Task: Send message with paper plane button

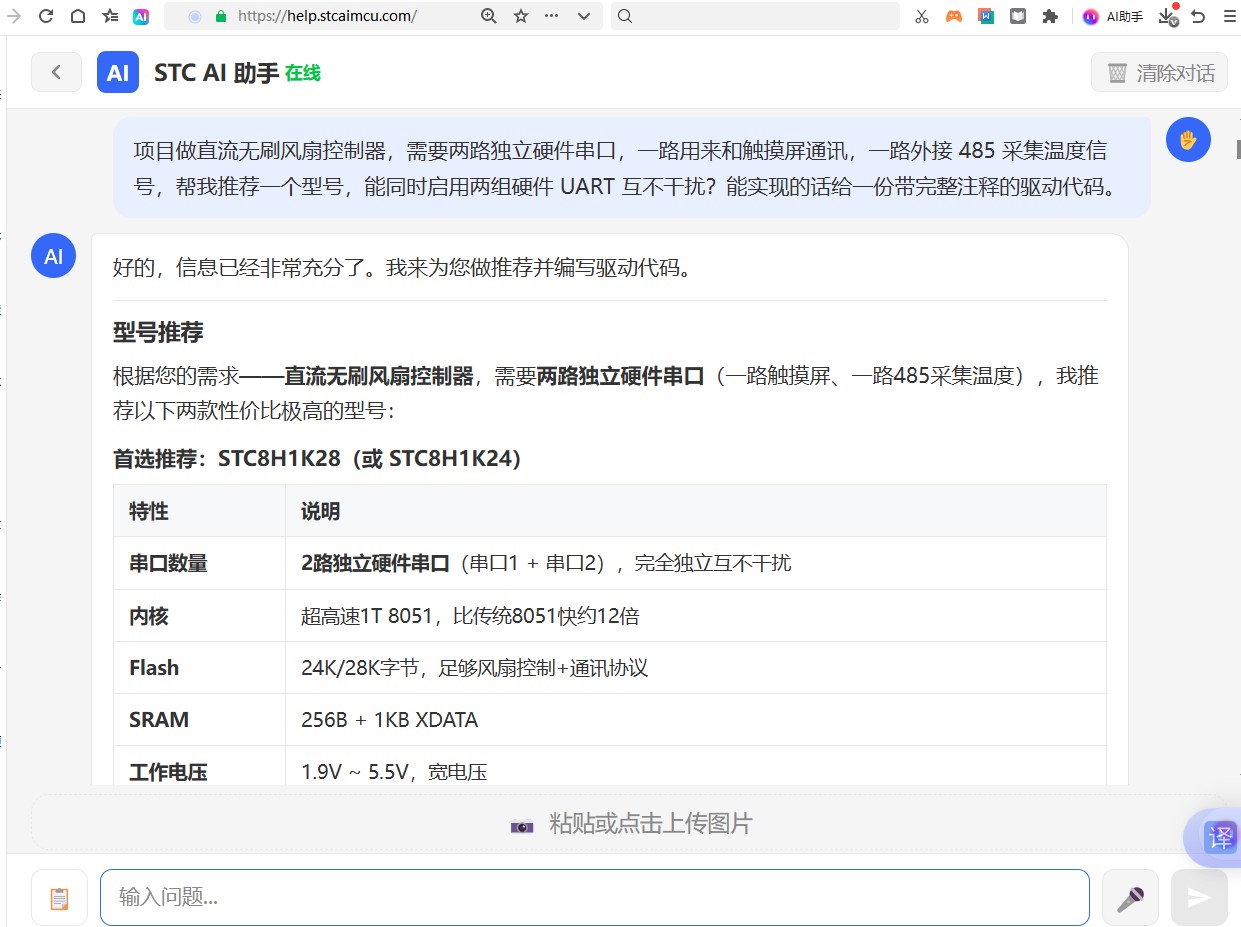Action: coord(1199,898)
